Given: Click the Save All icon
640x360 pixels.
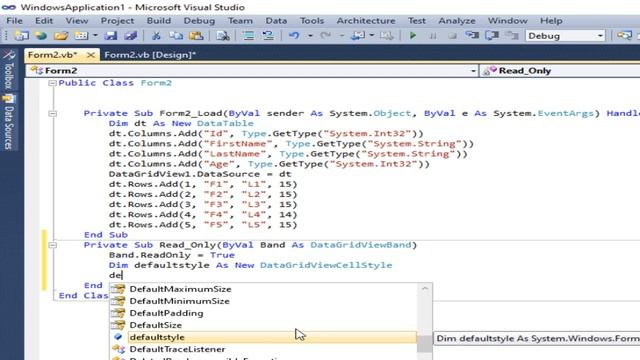Looking at the screenshot, I should click(x=131, y=36).
